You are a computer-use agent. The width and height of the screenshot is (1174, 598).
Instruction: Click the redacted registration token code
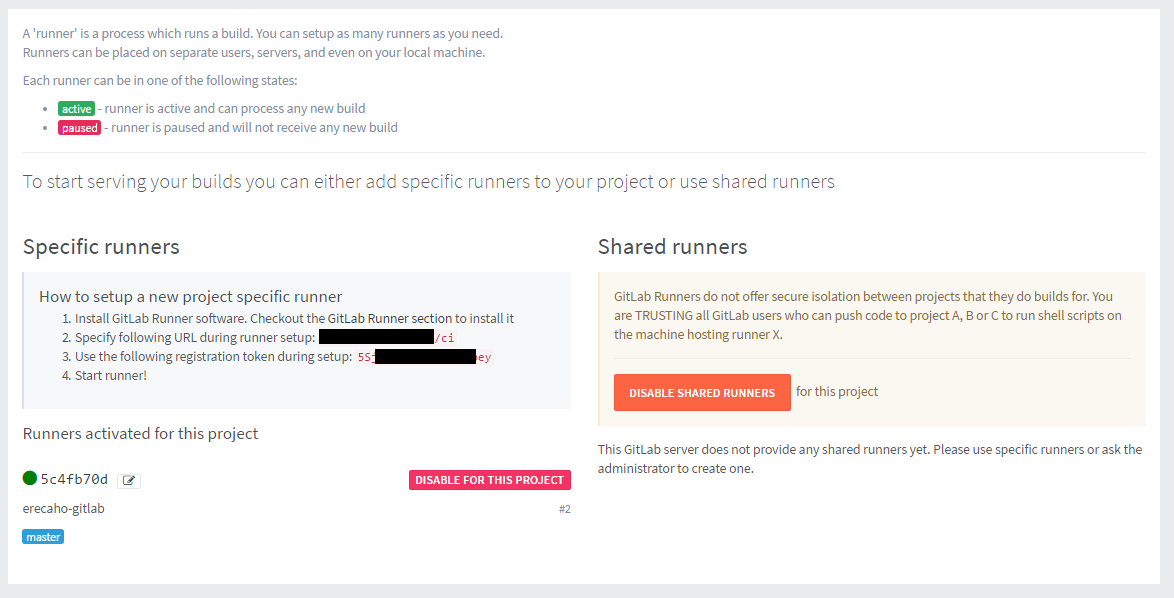[x=424, y=356]
